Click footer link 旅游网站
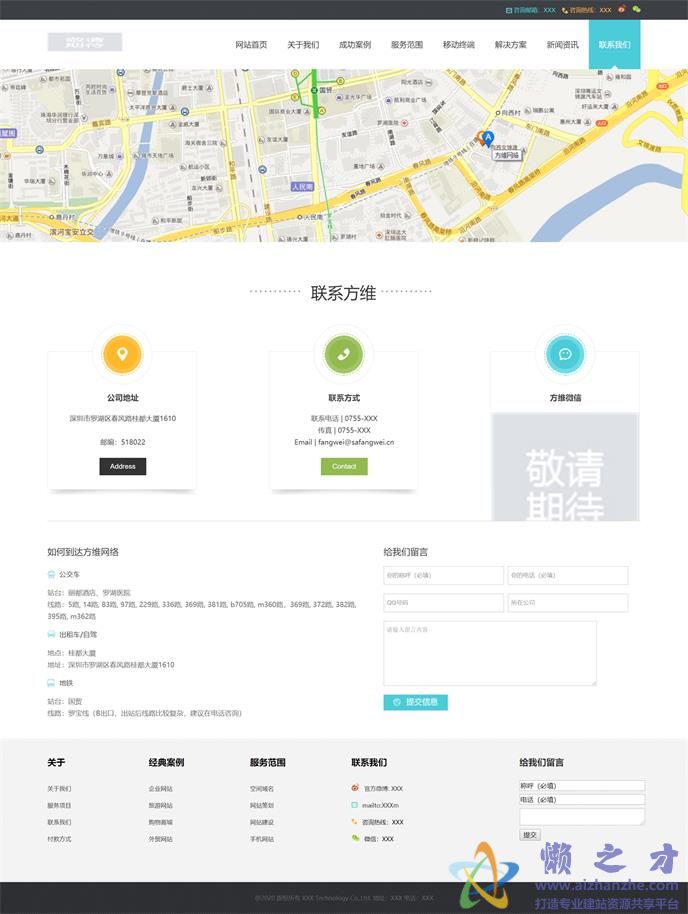 tap(160, 806)
